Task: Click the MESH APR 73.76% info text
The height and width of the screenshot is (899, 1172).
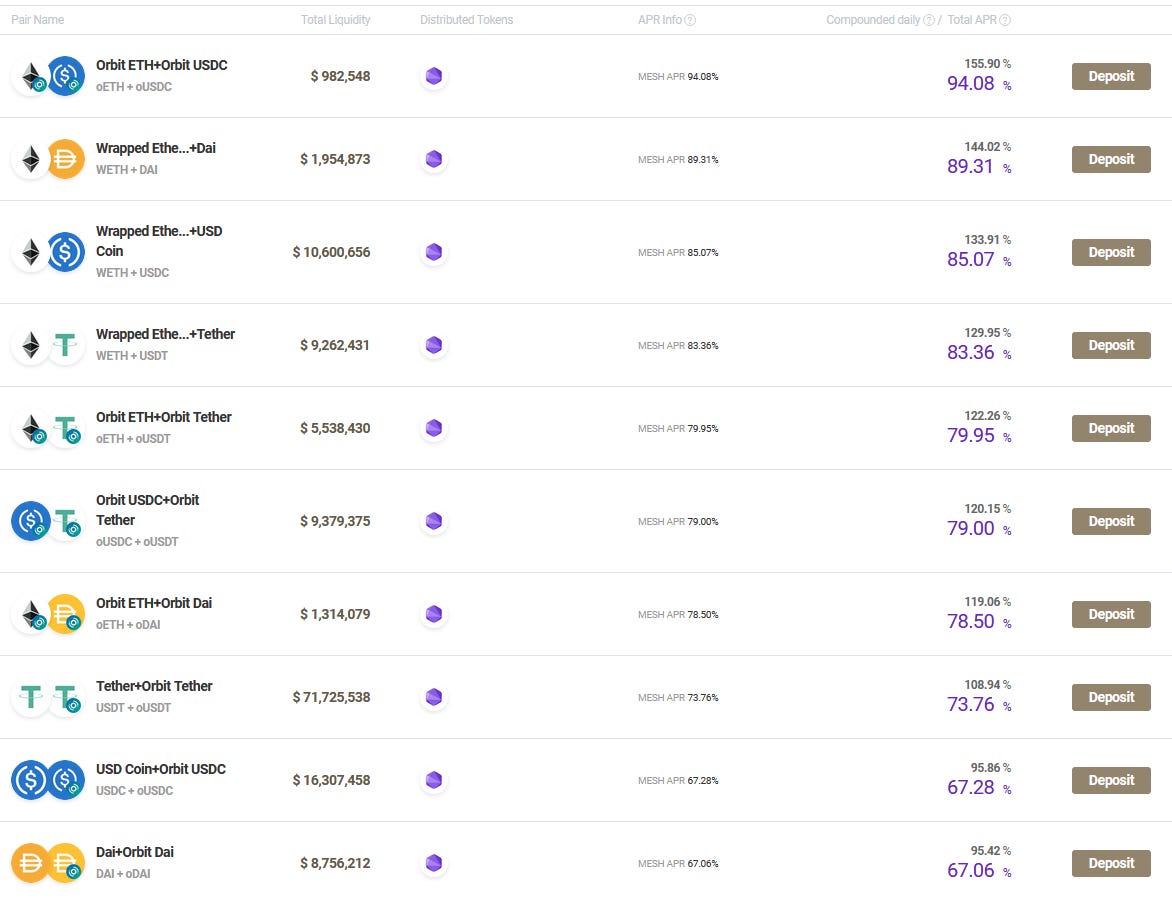Action: point(678,697)
